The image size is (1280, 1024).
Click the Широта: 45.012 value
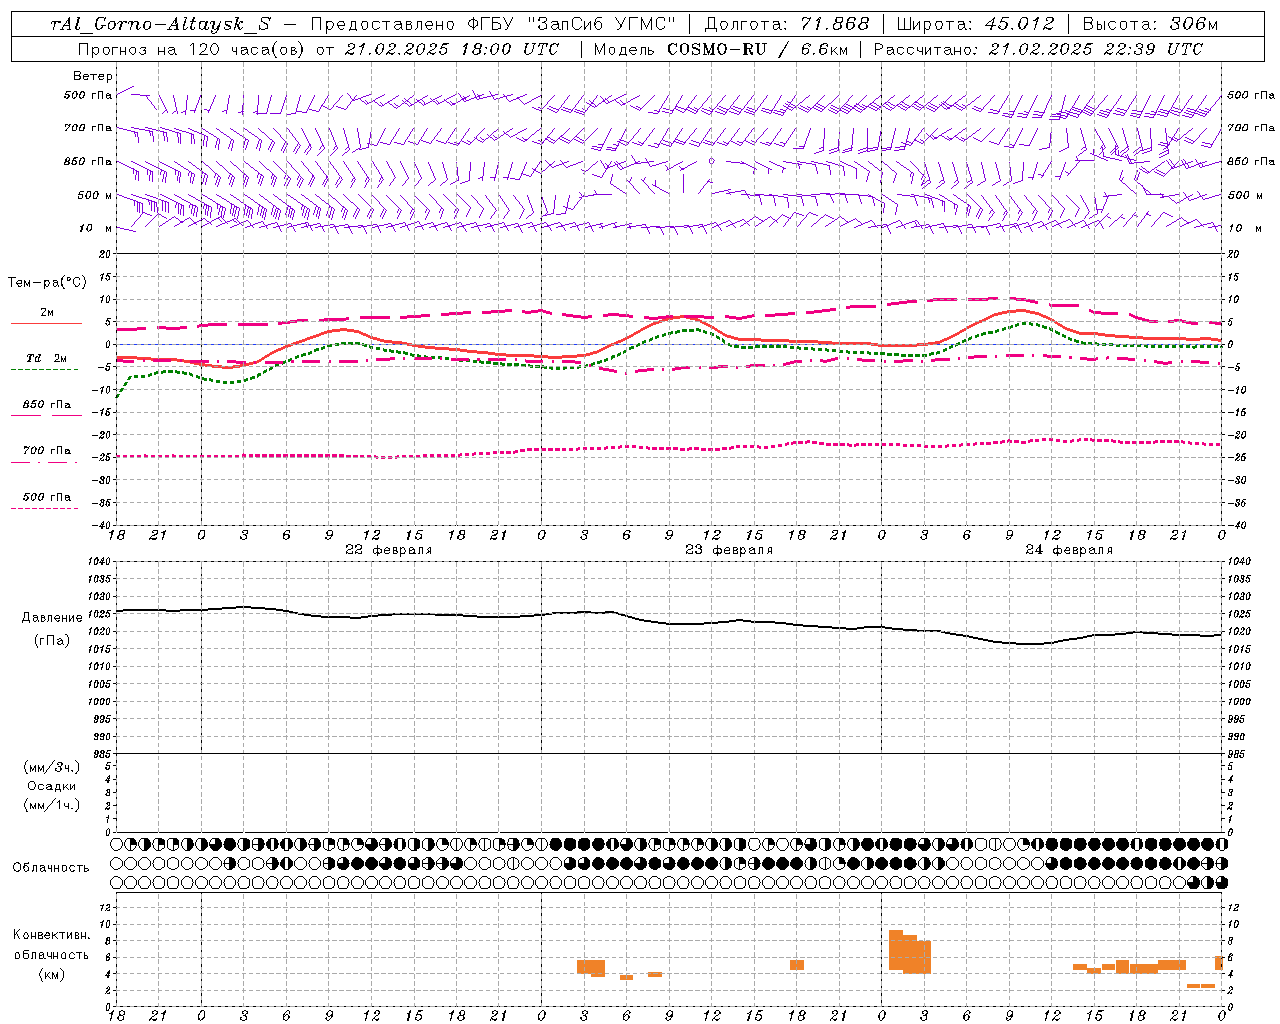tap(975, 24)
